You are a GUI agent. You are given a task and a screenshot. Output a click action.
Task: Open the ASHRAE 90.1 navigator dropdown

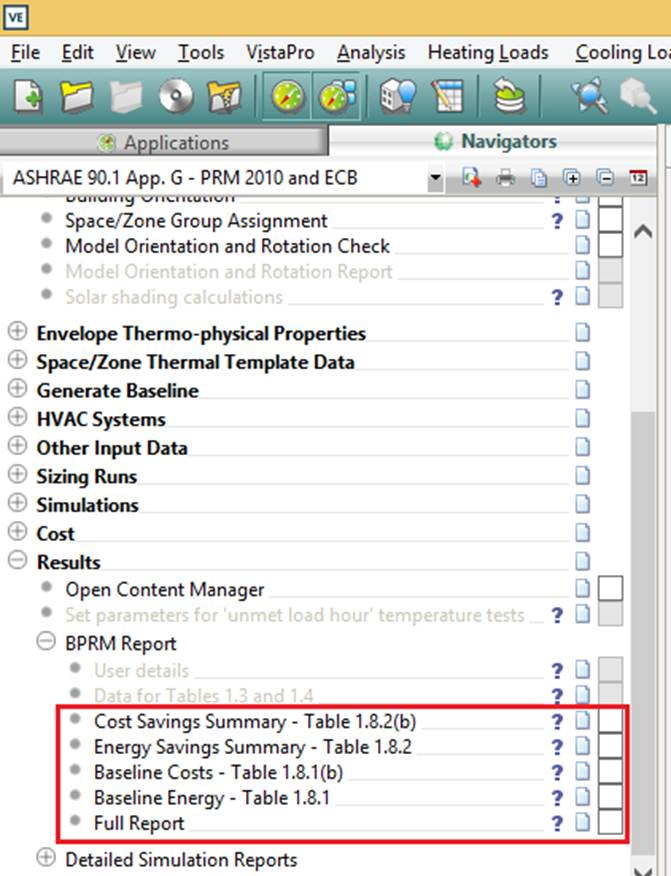click(x=435, y=179)
